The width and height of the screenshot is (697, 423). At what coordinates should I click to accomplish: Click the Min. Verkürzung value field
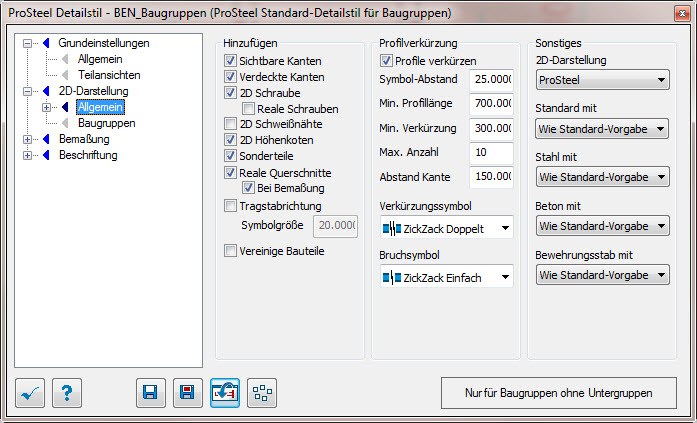[492, 128]
